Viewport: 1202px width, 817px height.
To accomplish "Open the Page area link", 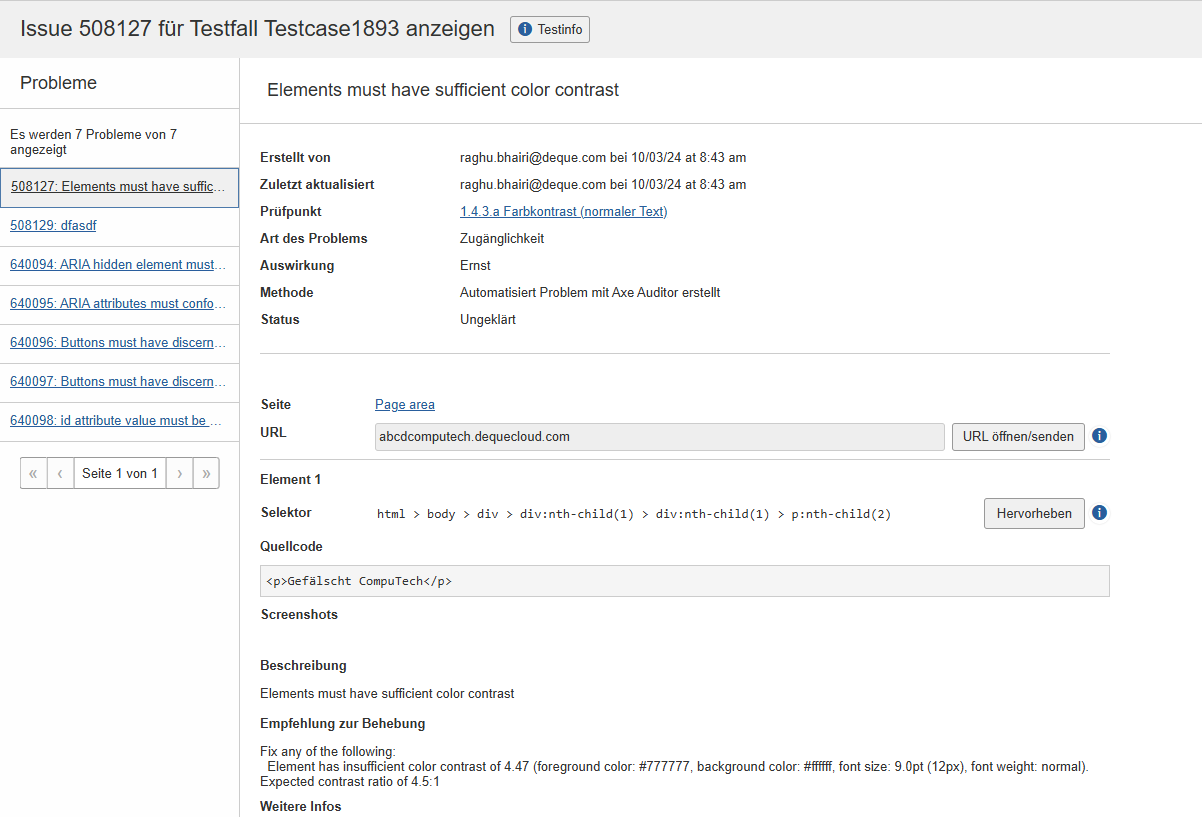I will coord(405,404).
